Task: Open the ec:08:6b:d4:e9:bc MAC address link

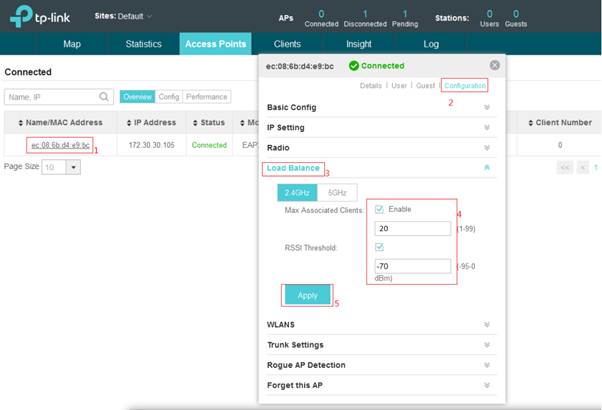Action: pos(60,145)
